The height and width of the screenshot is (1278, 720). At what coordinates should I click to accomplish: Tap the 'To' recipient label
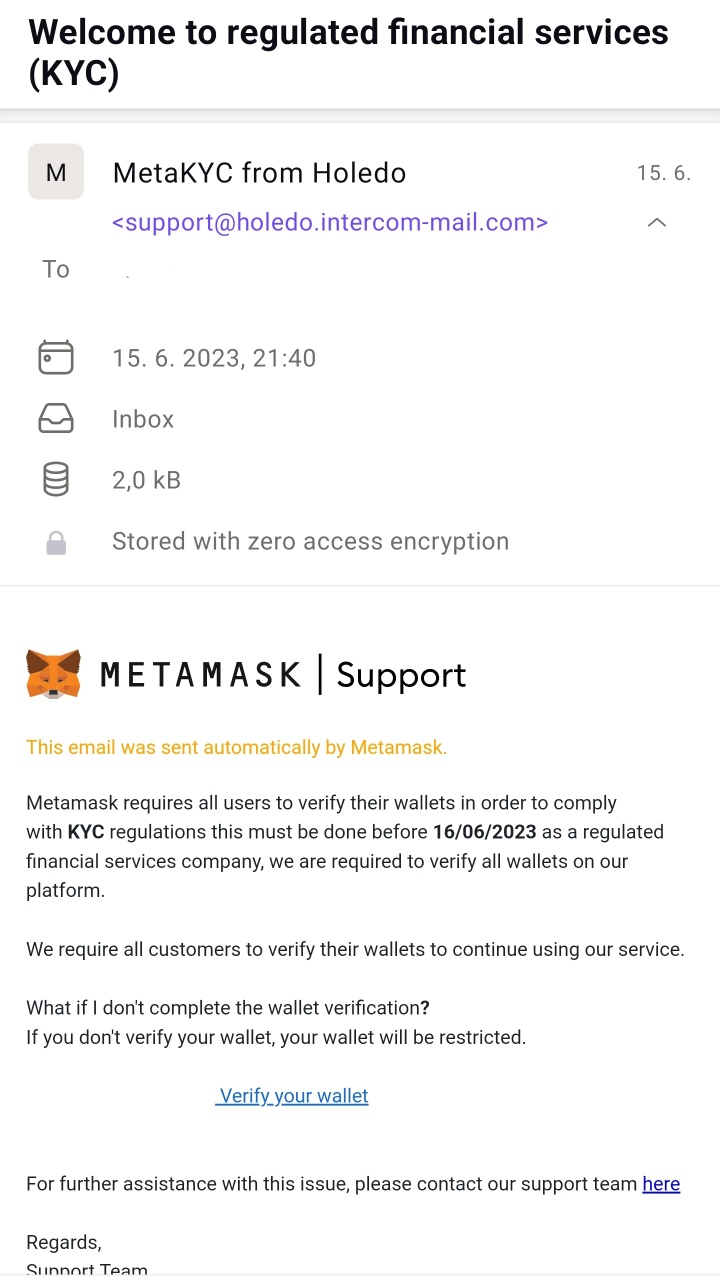click(x=56, y=269)
